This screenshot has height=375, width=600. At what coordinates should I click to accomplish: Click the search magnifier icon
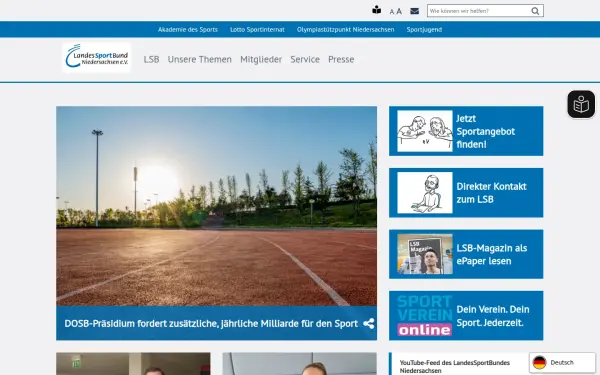click(x=535, y=11)
